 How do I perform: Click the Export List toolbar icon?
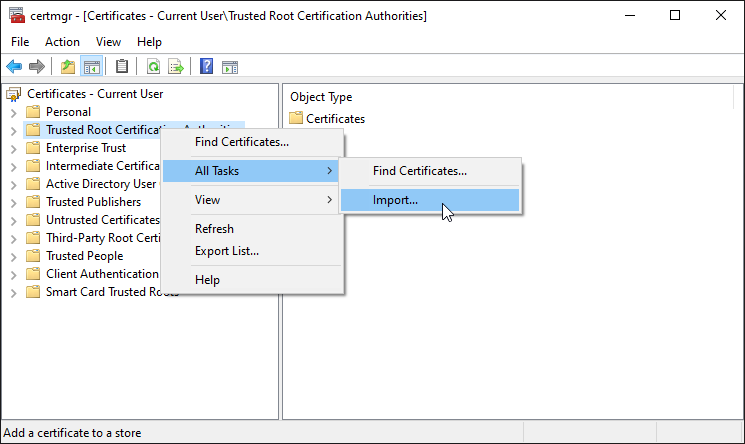176,67
